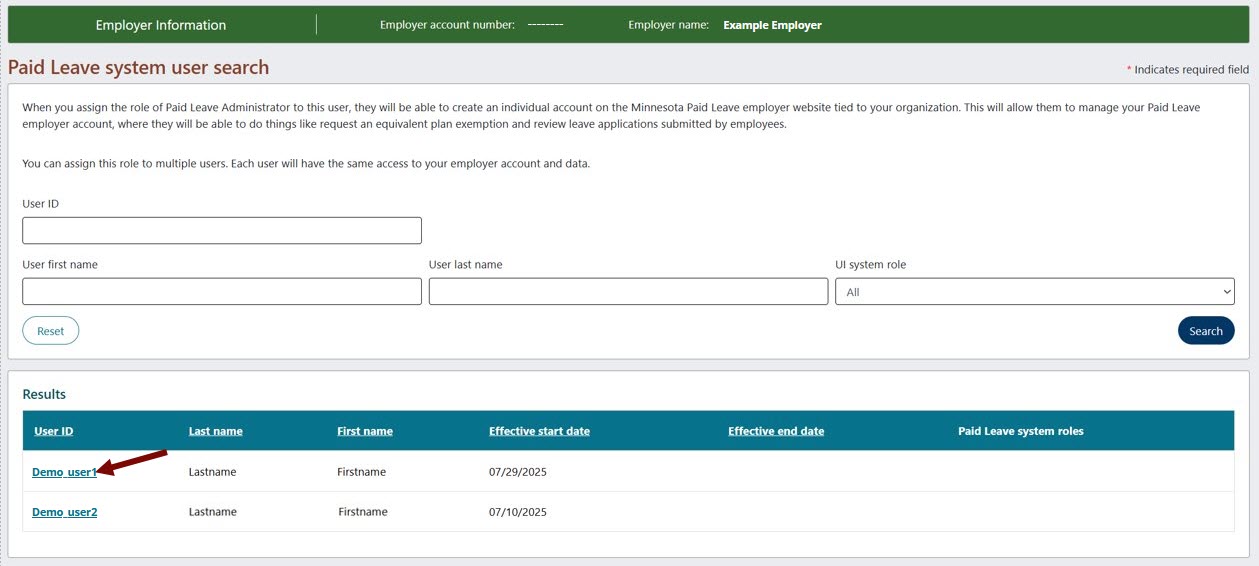This screenshot has width=1259, height=566.
Task: Sort results by Last name column
Action: click(215, 431)
